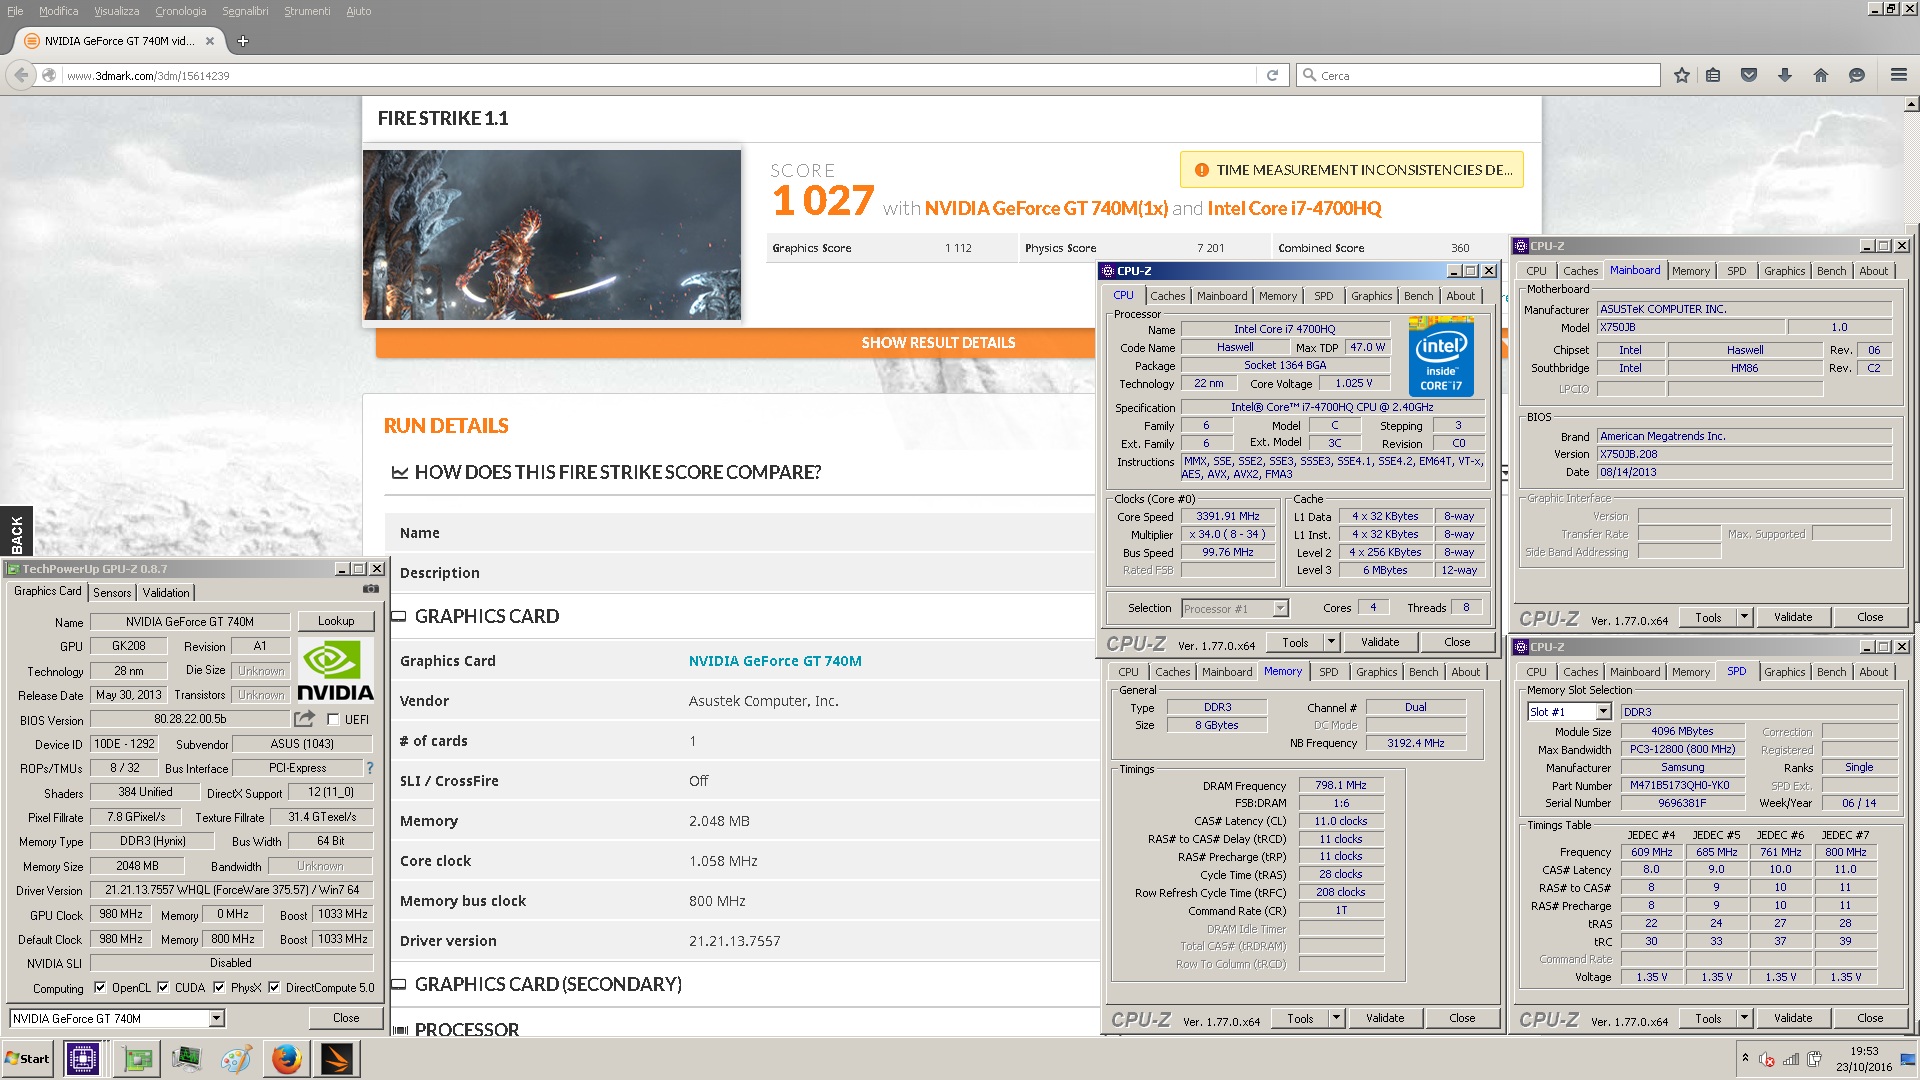Click the Time Measurement Inconsistencies warning

tap(1352, 170)
